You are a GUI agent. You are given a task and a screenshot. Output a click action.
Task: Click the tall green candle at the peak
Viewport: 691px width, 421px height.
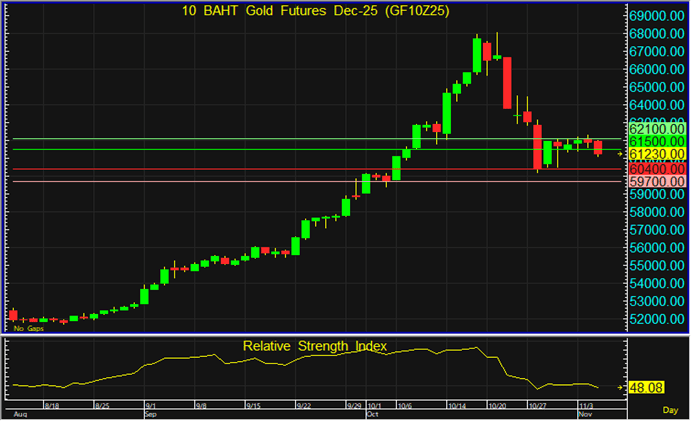tap(477, 55)
